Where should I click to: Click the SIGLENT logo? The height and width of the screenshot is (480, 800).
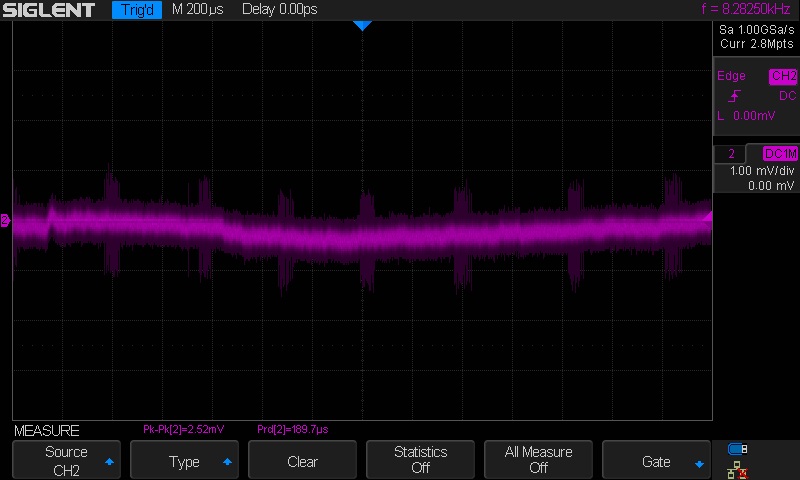click(48, 10)
